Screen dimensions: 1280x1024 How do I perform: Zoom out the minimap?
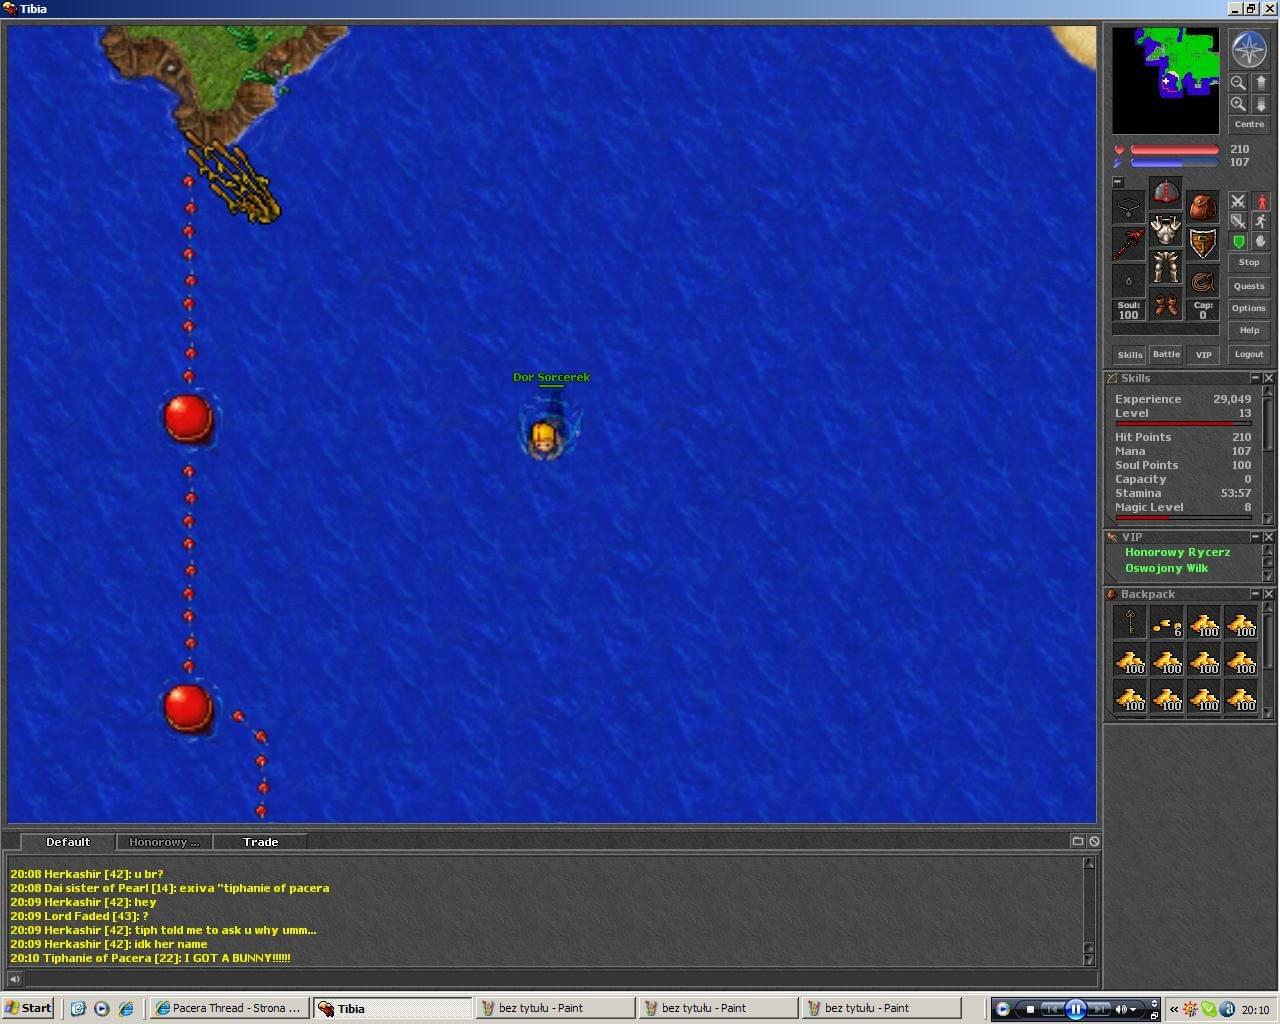pyautogui.click(x=1238, y=83)
